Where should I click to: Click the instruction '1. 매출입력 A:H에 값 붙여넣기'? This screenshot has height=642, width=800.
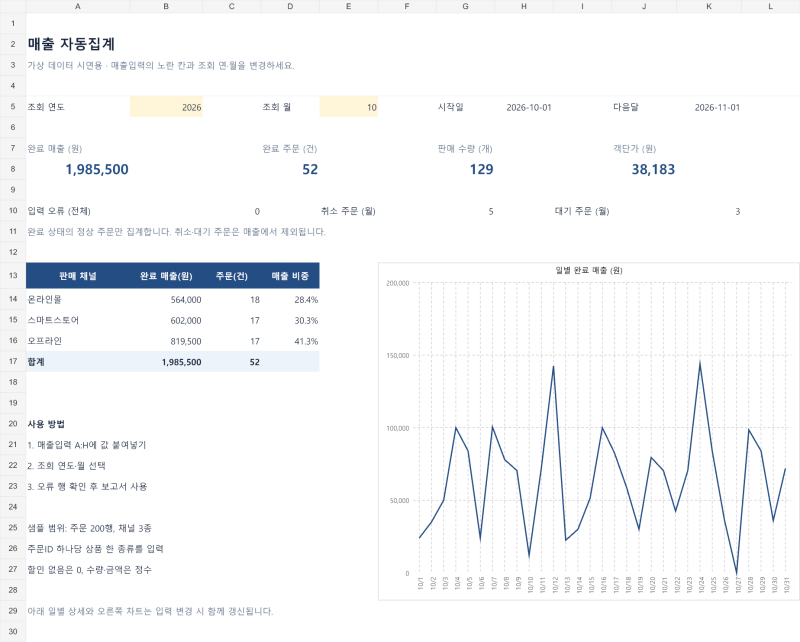(87, 445)
